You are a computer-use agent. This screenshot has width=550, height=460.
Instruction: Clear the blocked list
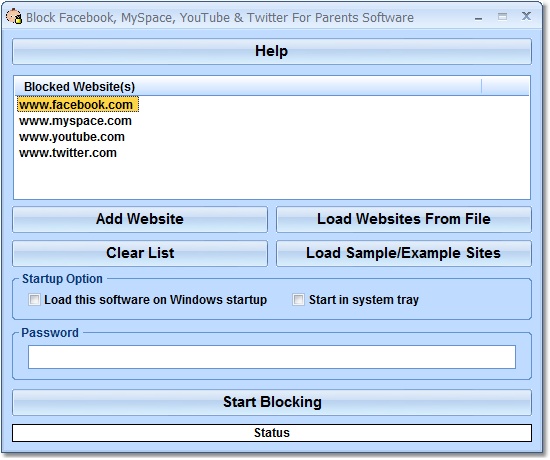click(140, 253)
